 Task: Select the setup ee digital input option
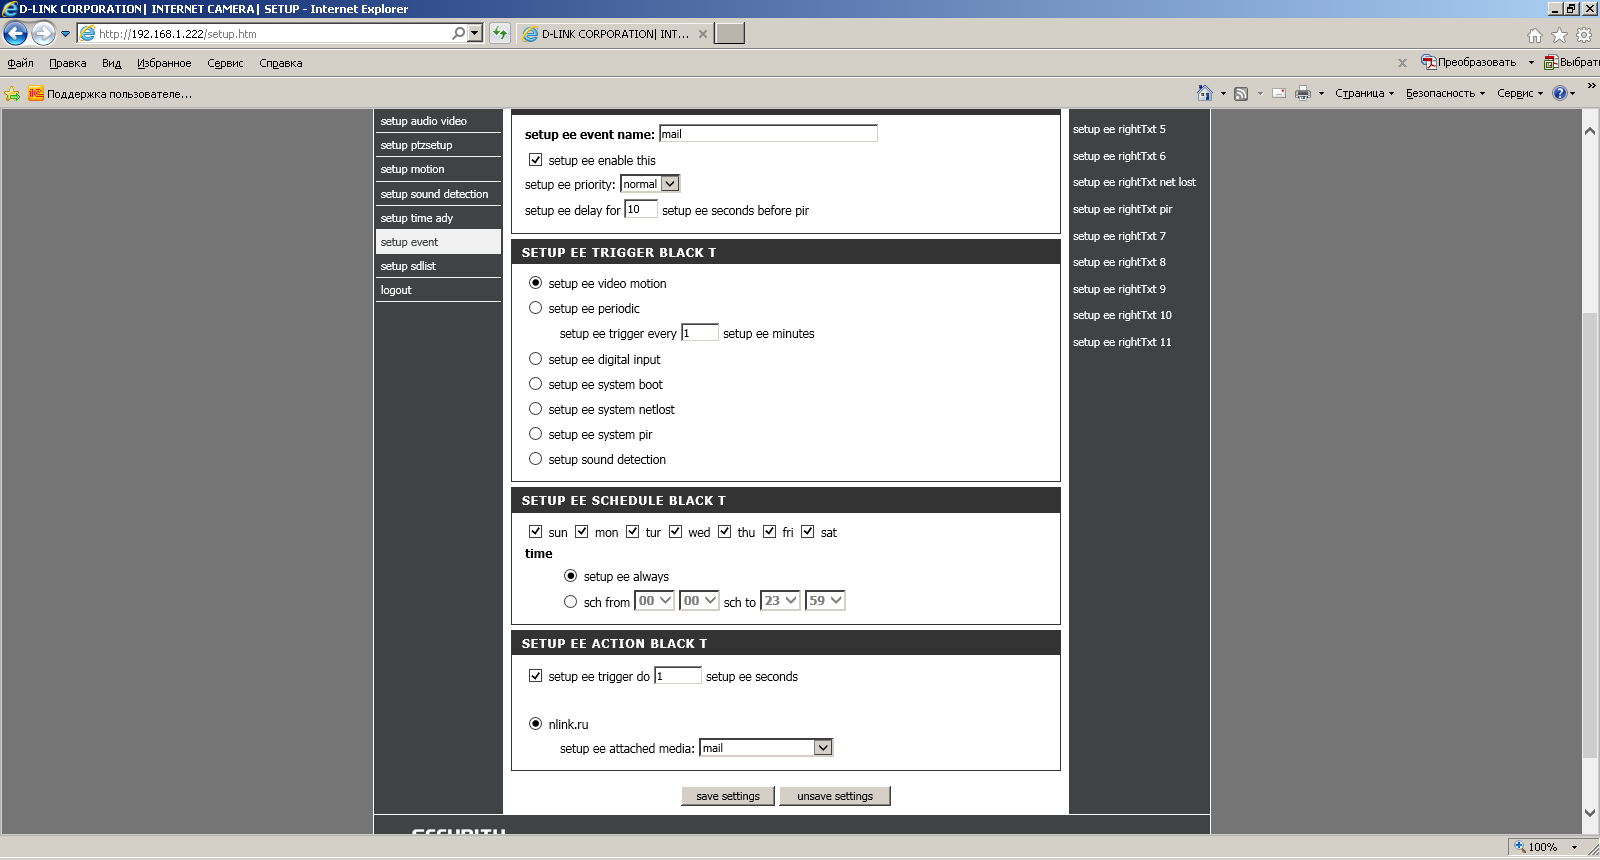click(536, 359)
